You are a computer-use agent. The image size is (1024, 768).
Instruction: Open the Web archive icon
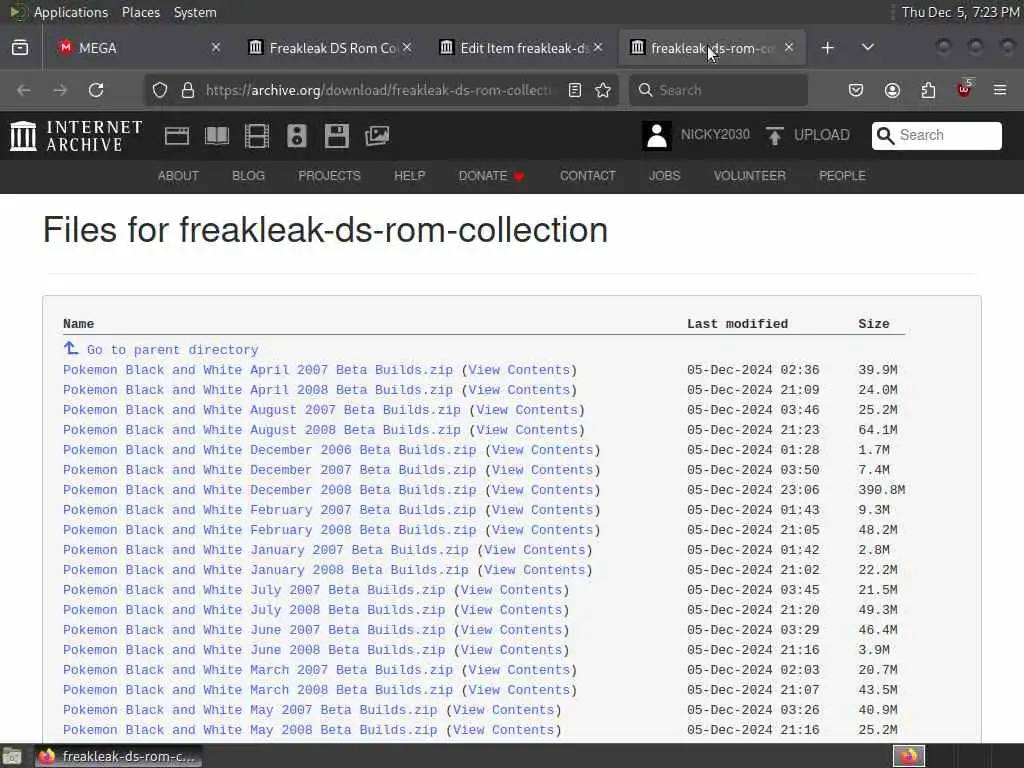pos(176,136)
